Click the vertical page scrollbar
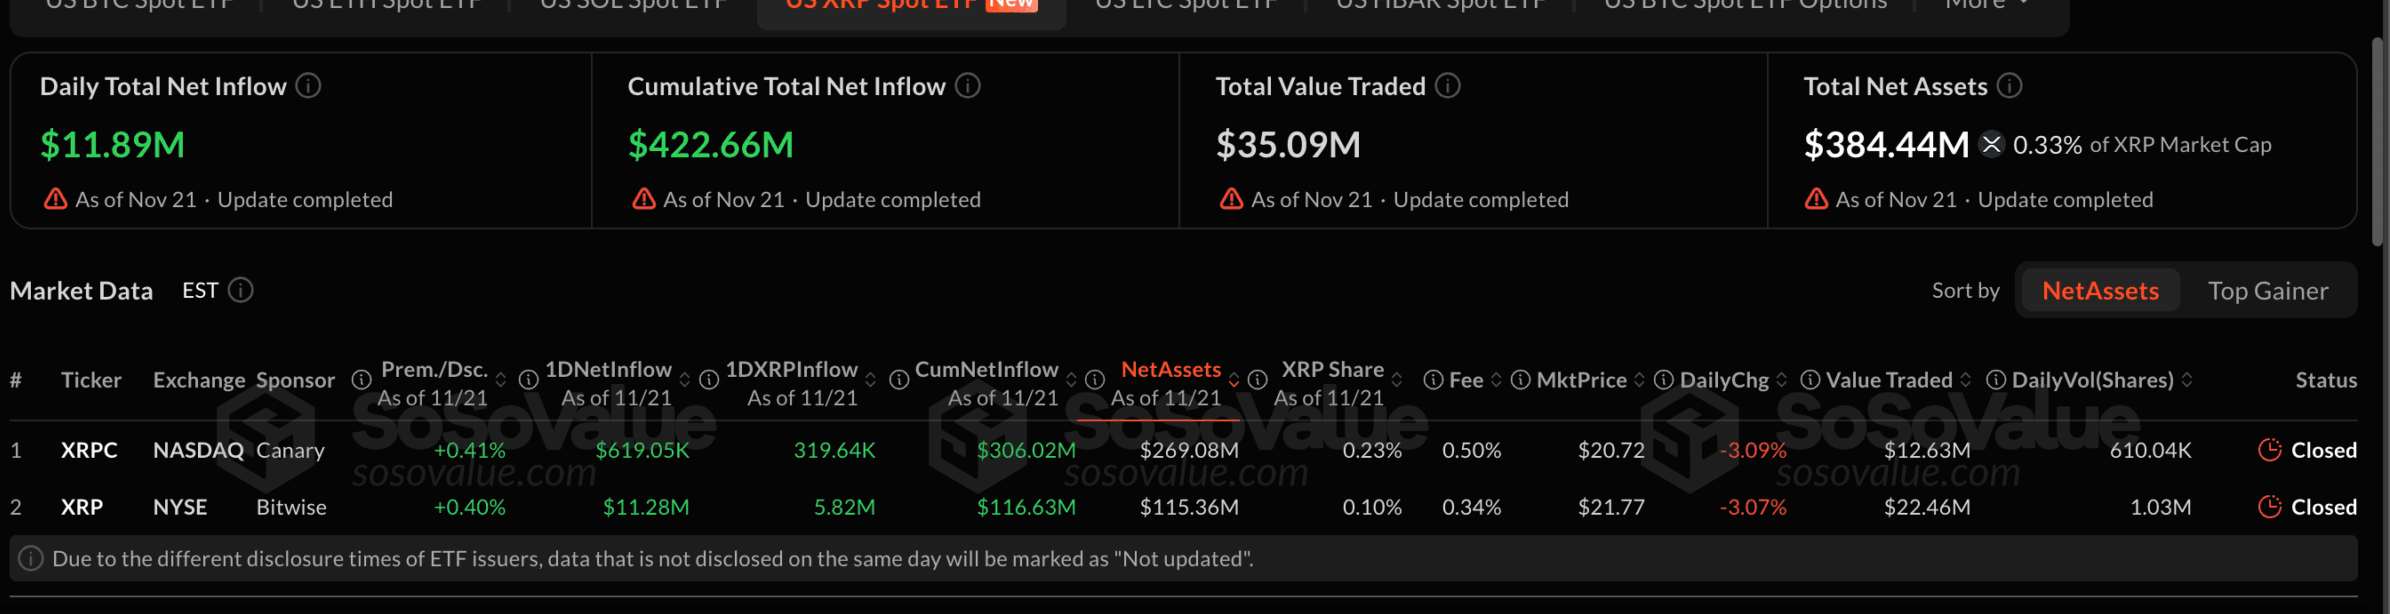 (x=2377, y=140)
